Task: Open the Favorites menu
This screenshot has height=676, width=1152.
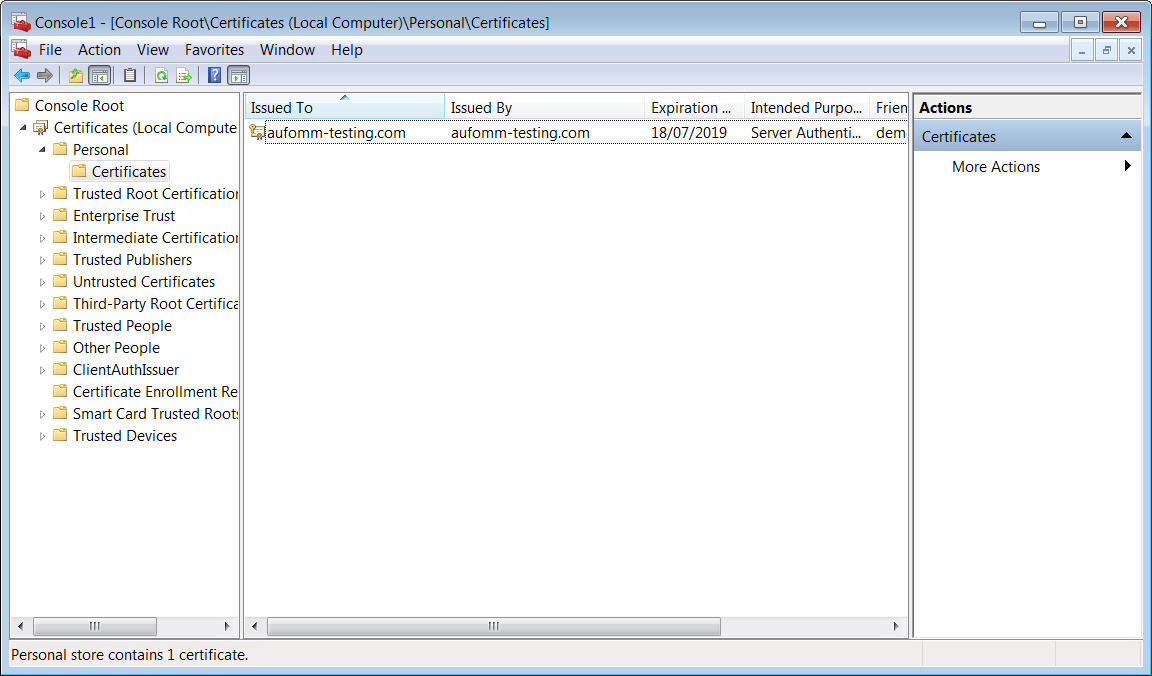Action: tap(214, 50)
